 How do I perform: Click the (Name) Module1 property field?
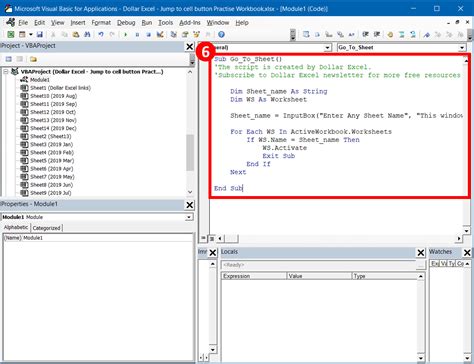pyautogui.click(x=98, y=238)
